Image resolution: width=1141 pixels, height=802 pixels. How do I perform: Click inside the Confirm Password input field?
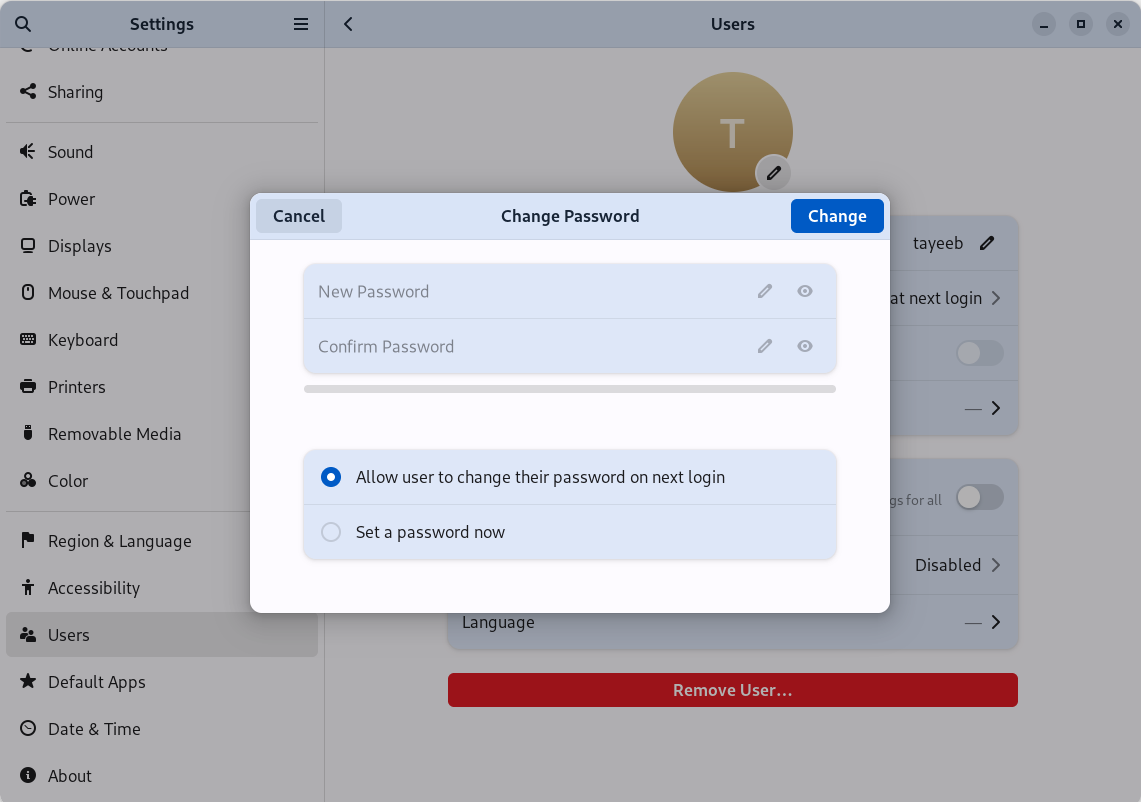tap(520, 346)
